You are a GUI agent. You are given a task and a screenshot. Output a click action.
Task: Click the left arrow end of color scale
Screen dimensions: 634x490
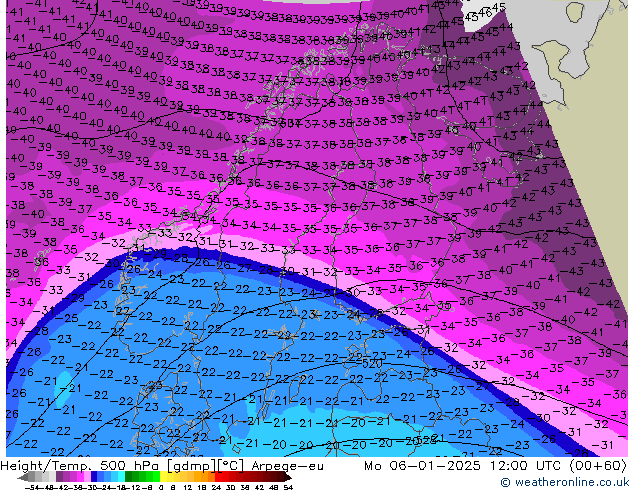(x=23, y=477)
